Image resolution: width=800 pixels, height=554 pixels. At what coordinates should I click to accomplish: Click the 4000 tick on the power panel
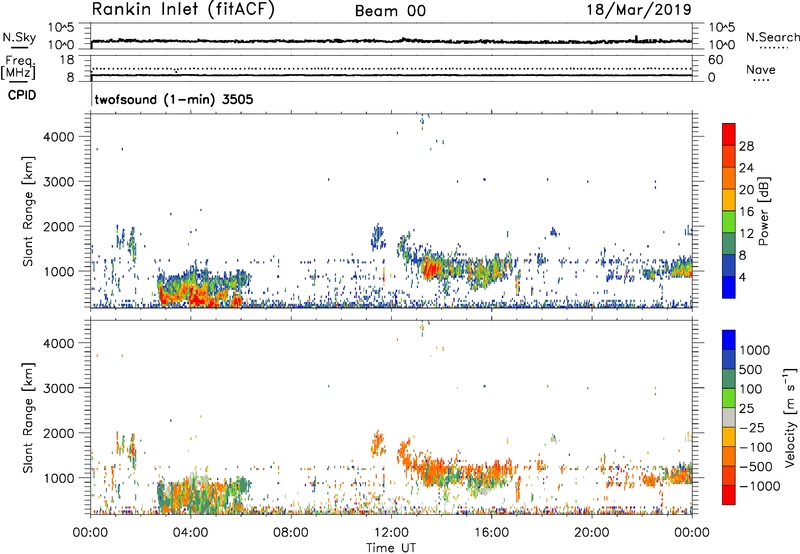pyautogui.click(x=59, y=137)
